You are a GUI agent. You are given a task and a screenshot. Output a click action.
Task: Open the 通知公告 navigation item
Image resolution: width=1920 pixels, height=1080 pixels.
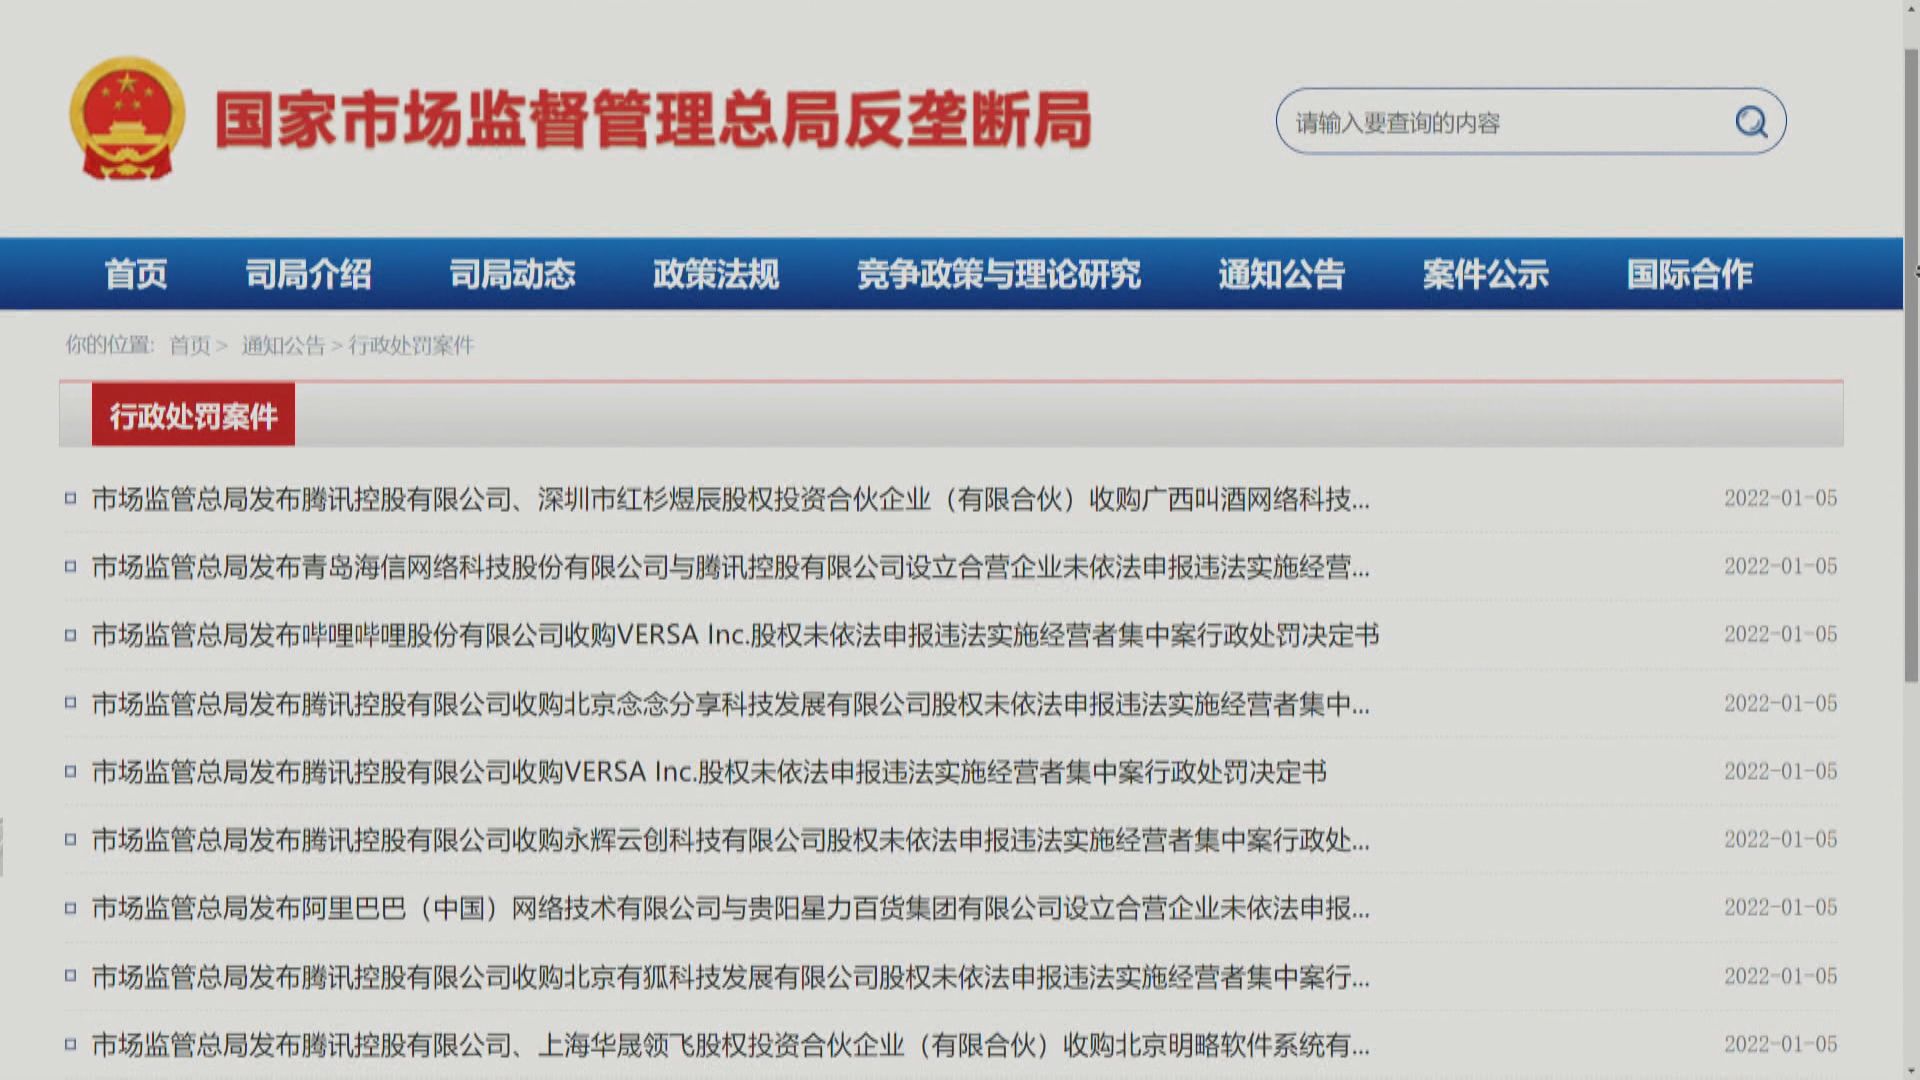[1281, 274]
